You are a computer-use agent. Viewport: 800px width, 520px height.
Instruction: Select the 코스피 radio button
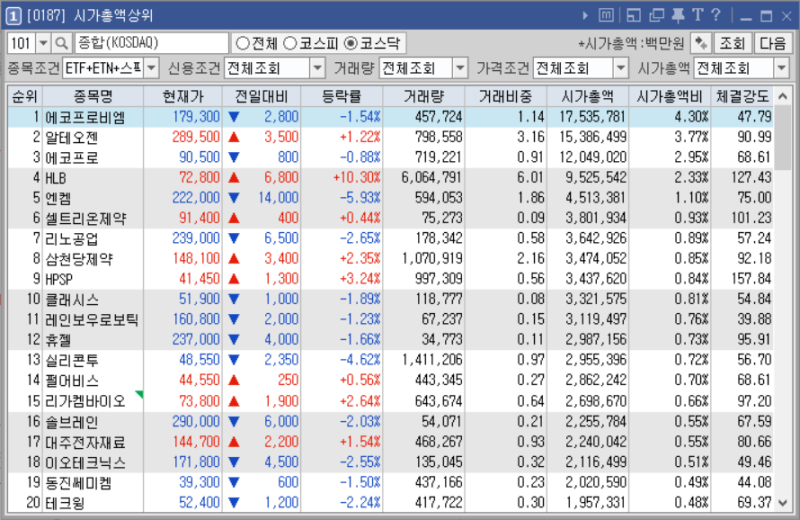pyautogui.click(x=290, y=44)
